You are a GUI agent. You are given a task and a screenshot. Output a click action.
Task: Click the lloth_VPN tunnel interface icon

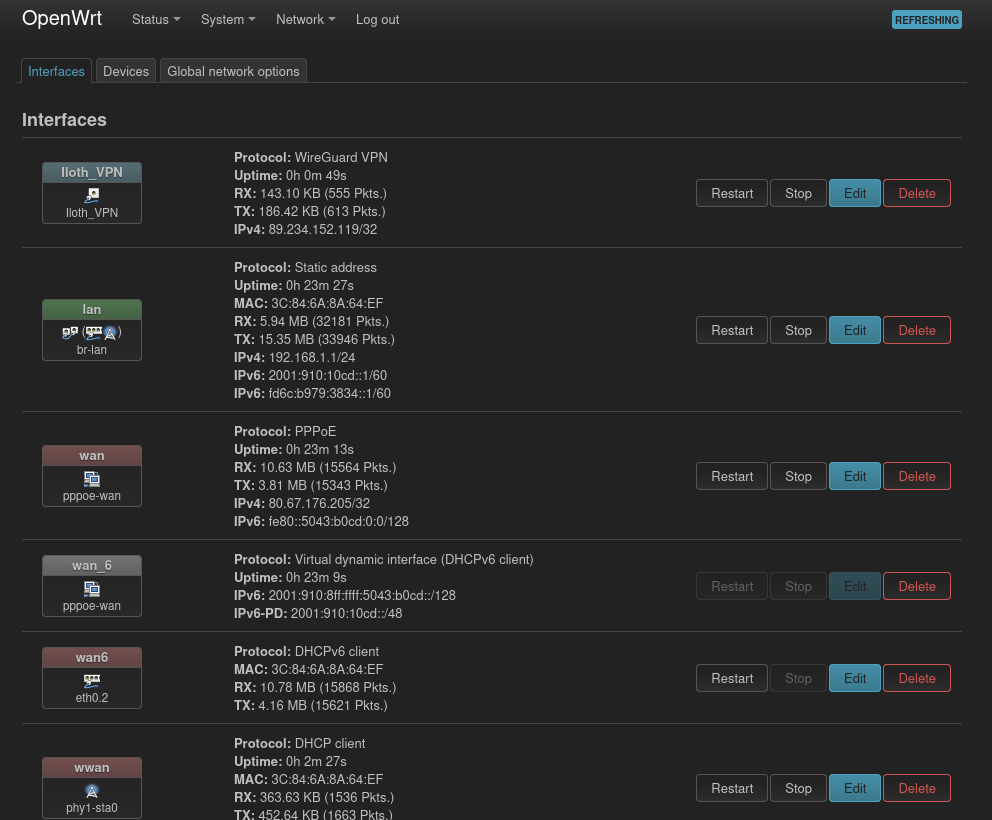92,194
